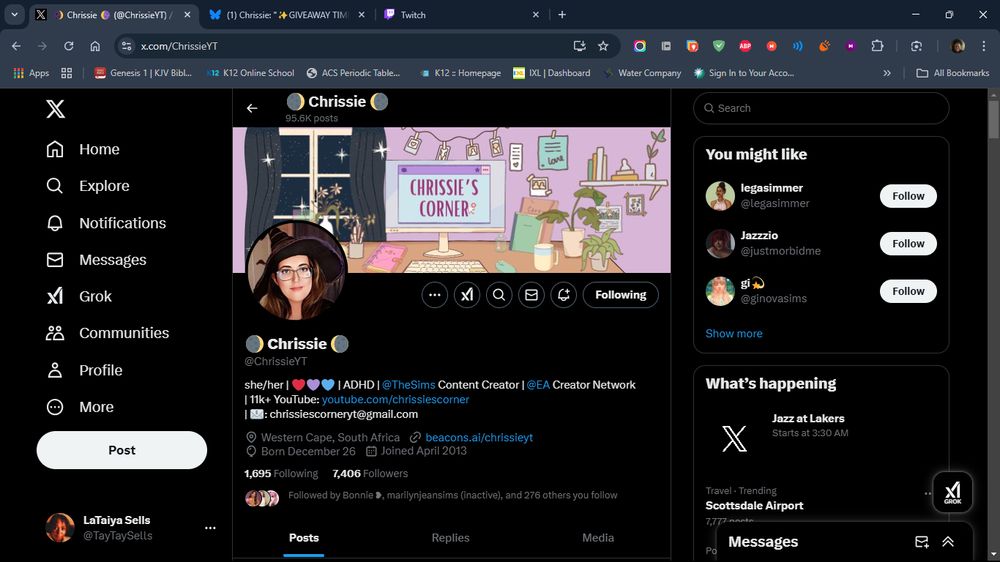Bookmark this page star icon

[603, 46]
